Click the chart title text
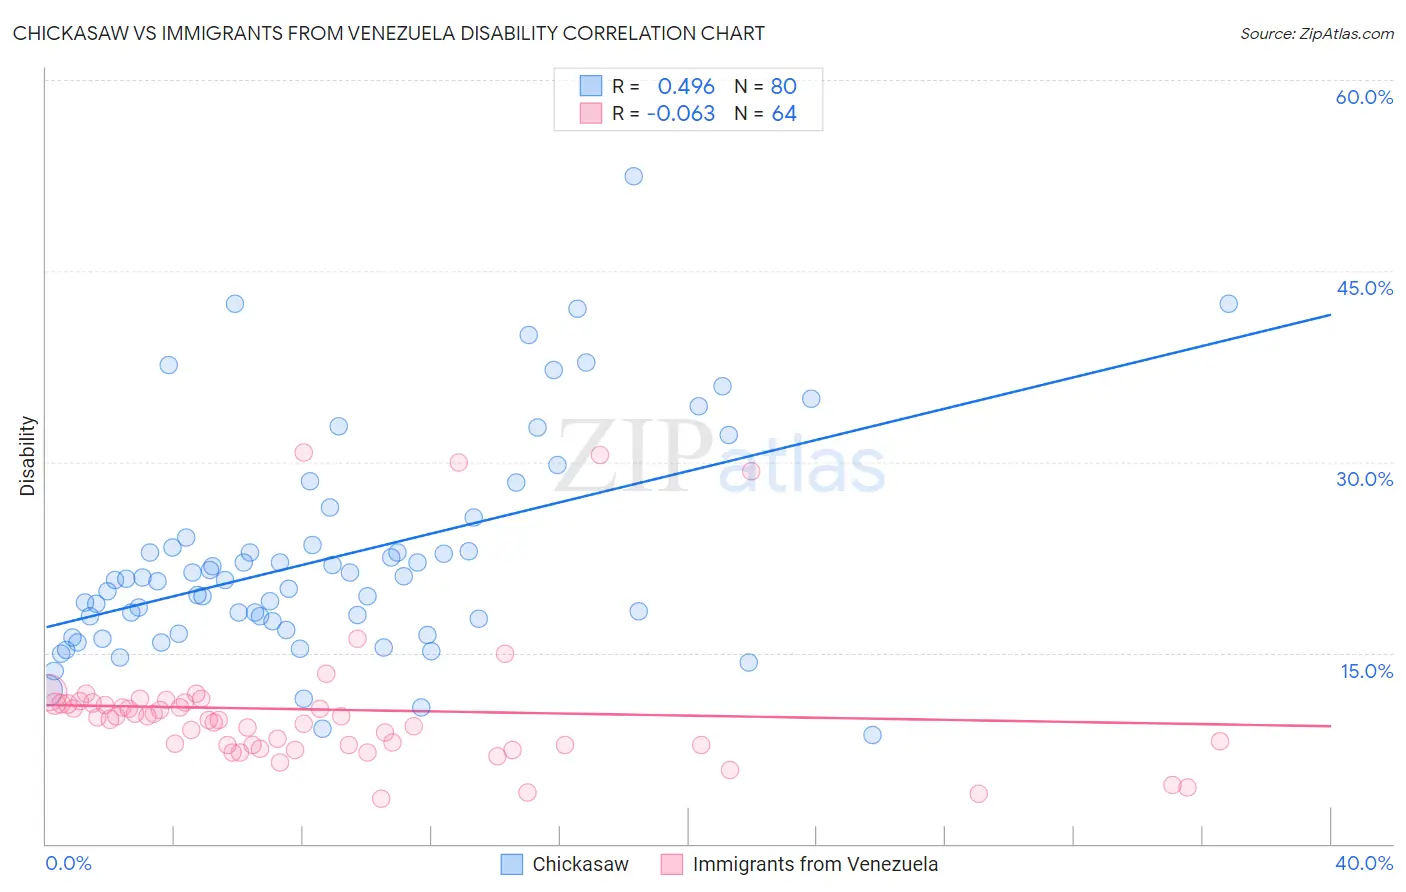This screenshot has width=1406, height=892. pos(389,33)
